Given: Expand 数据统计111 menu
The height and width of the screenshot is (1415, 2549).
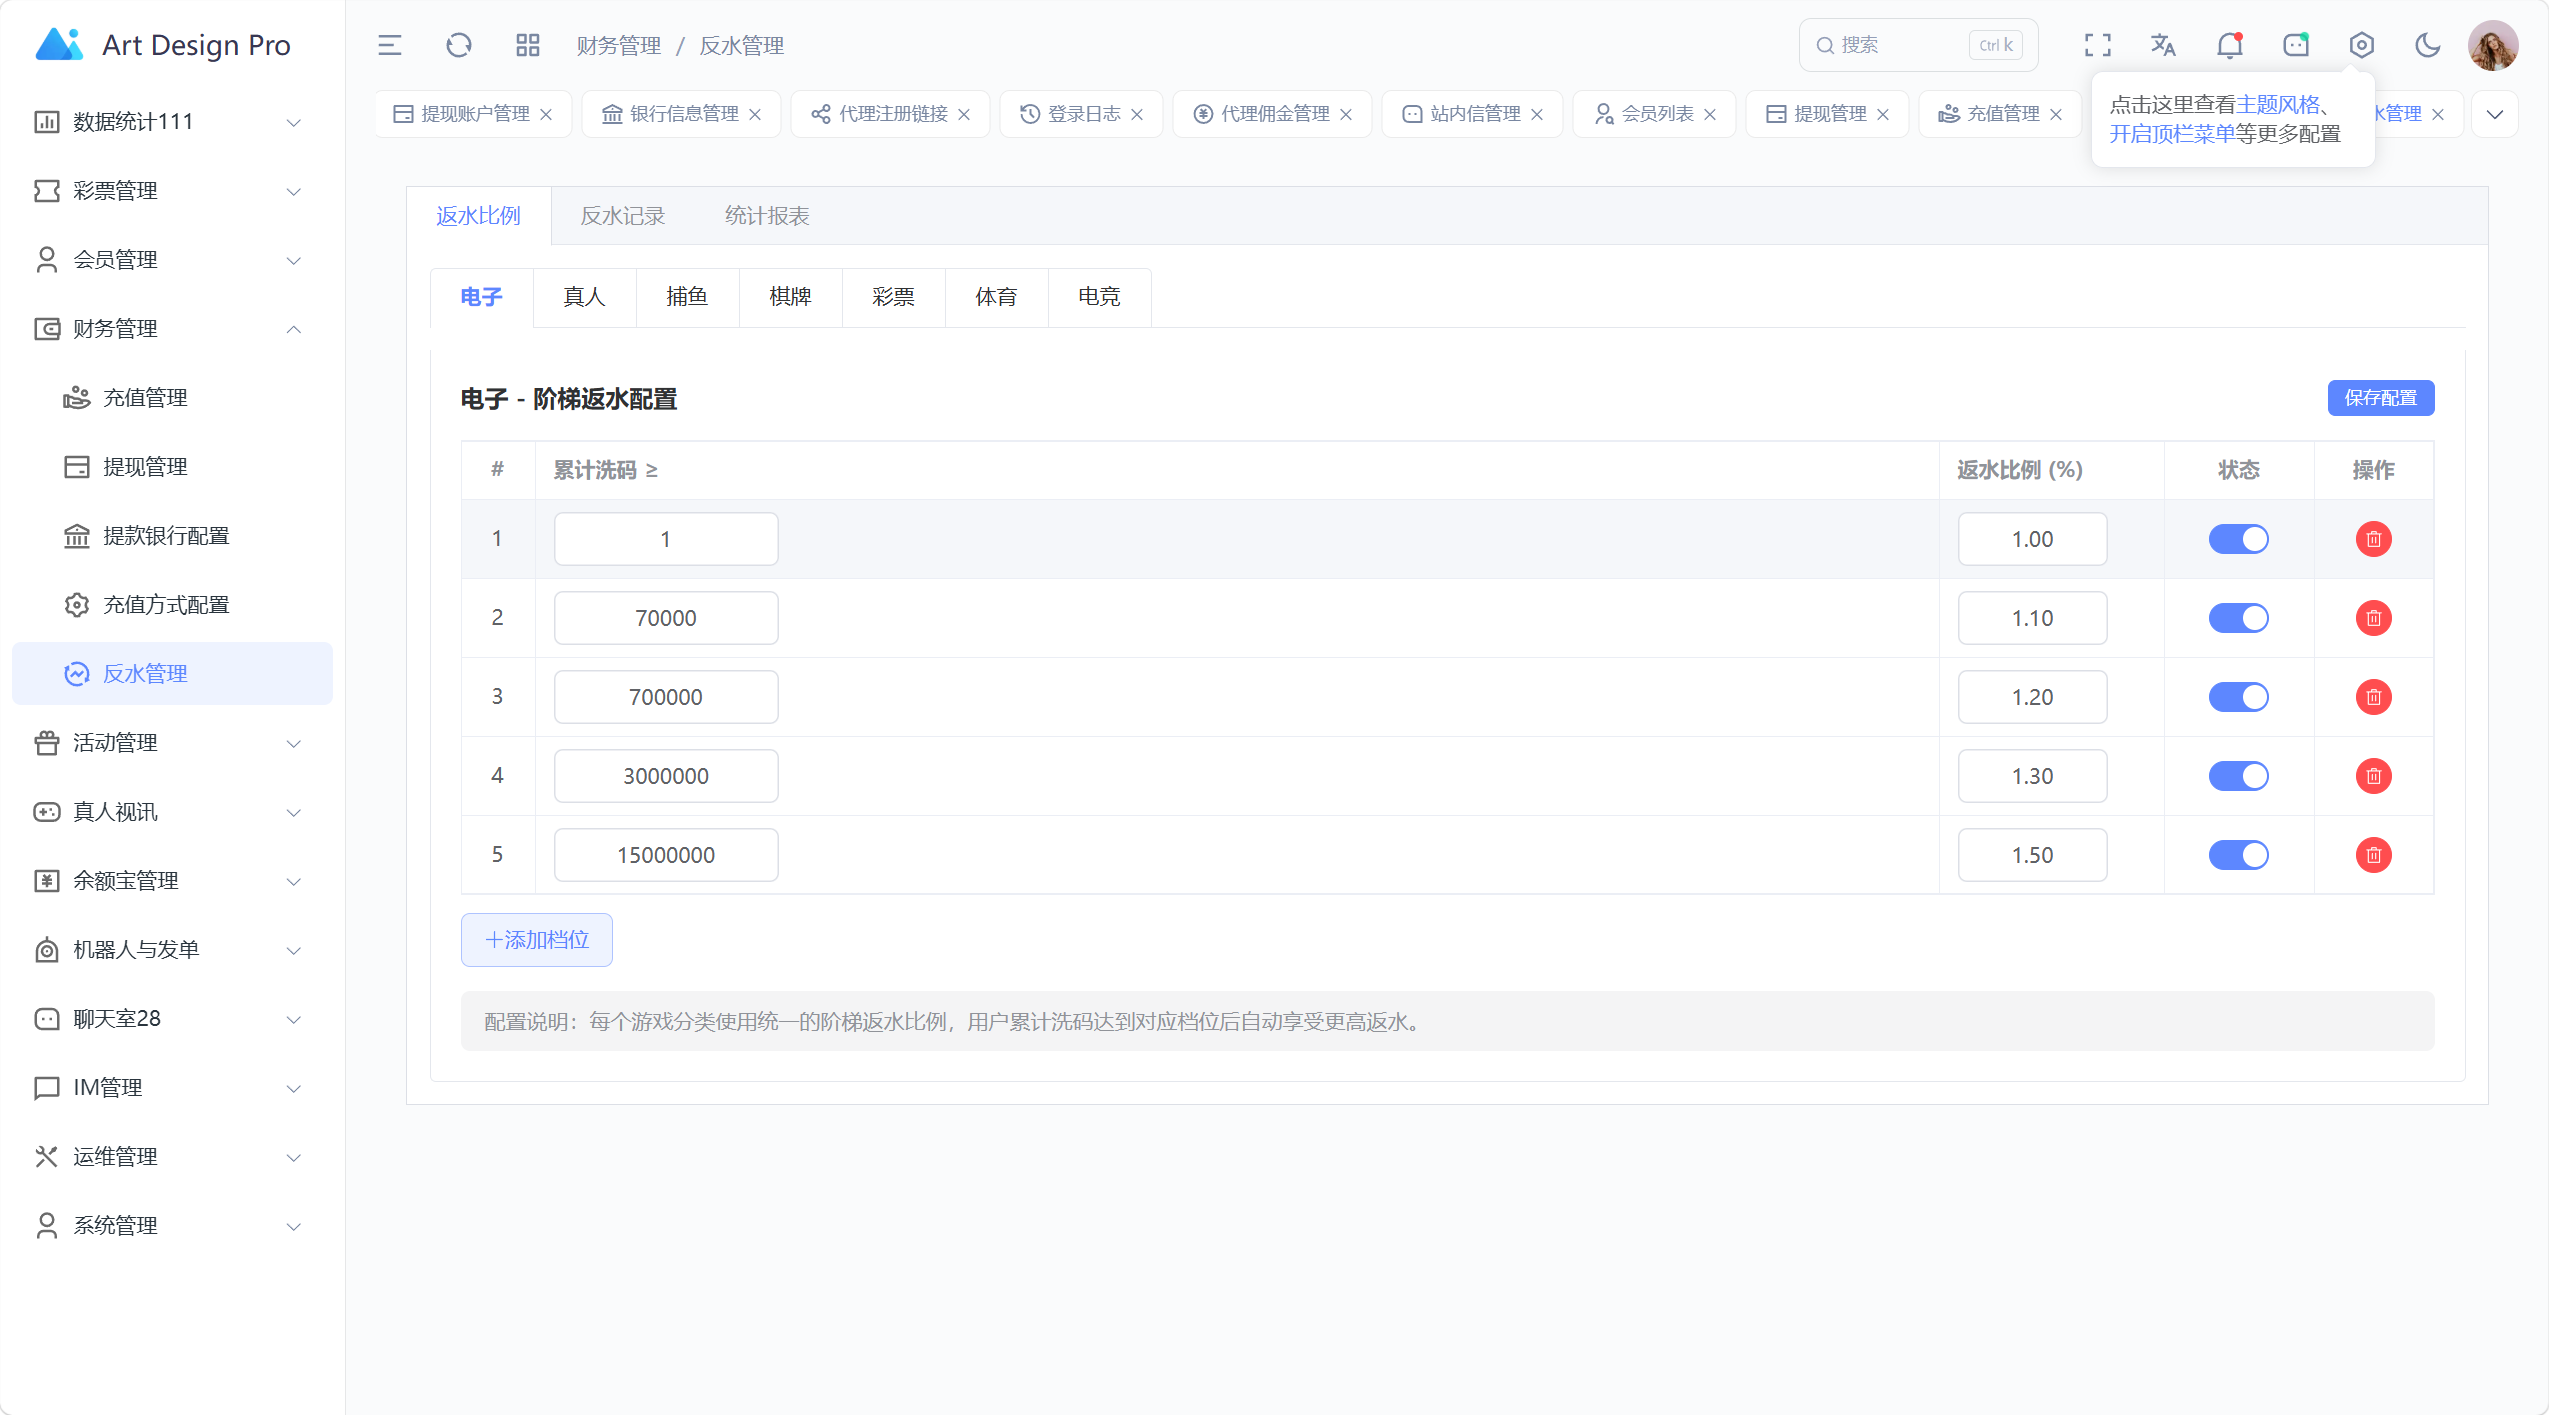Looking at the screenshot, I should [172, 122].
